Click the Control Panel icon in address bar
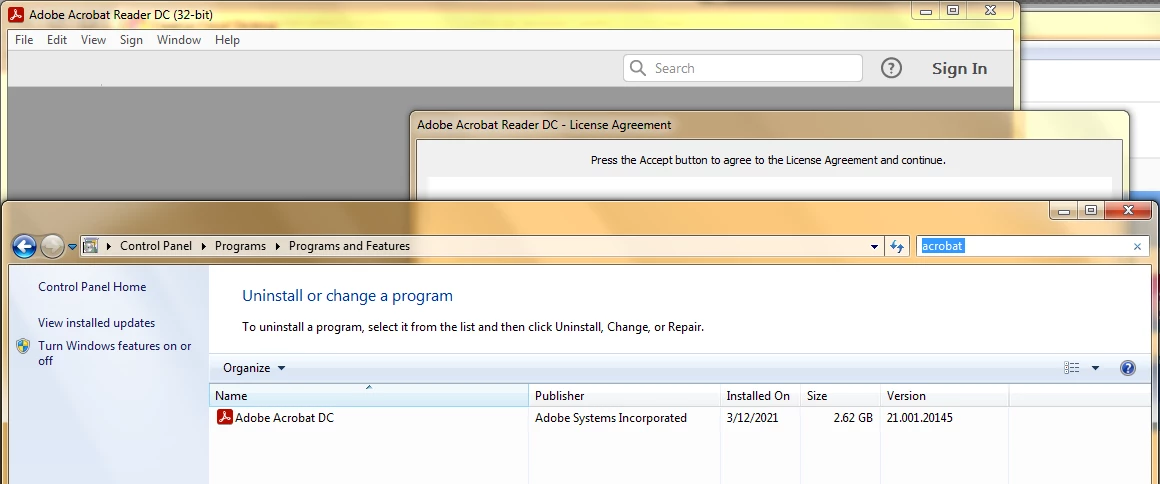Screen dimensions: 1160x484 [90, 246]
